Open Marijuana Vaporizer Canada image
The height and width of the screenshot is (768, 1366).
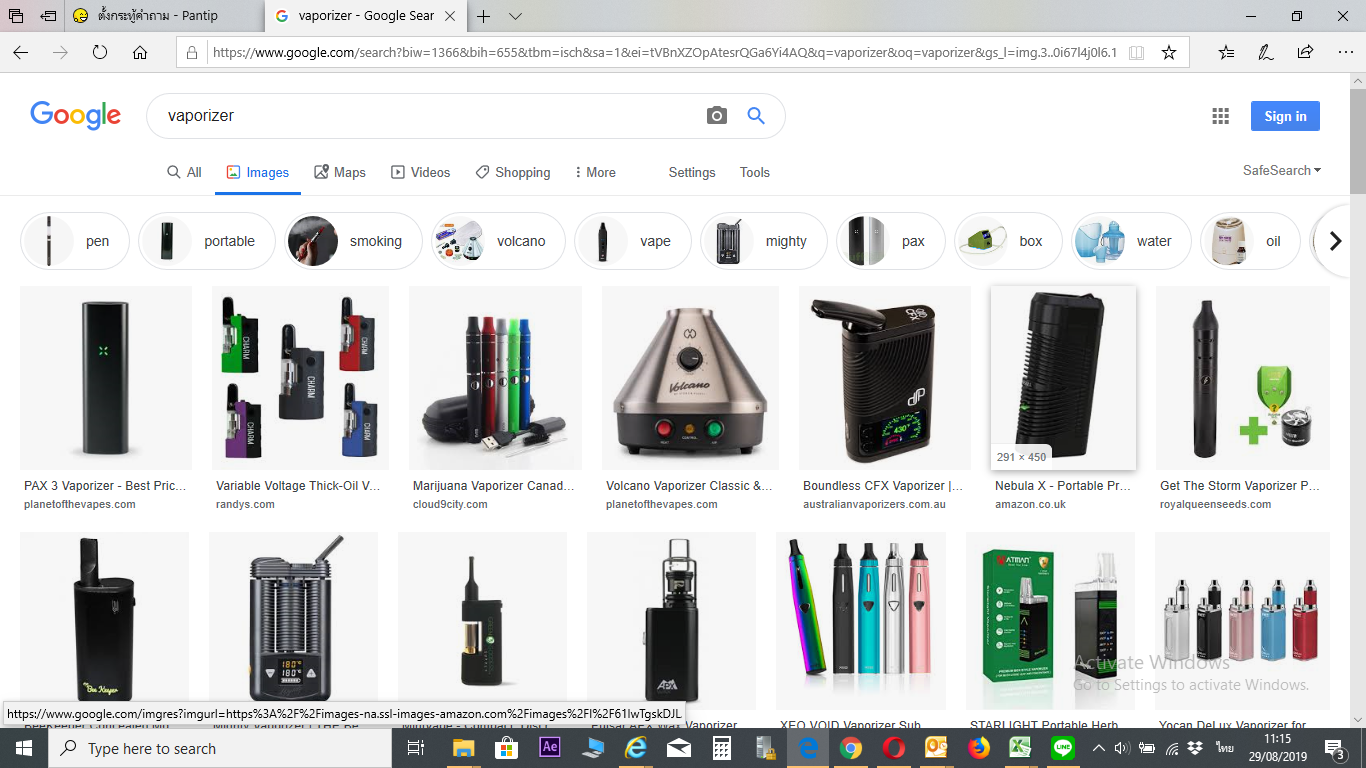[495, 378]
